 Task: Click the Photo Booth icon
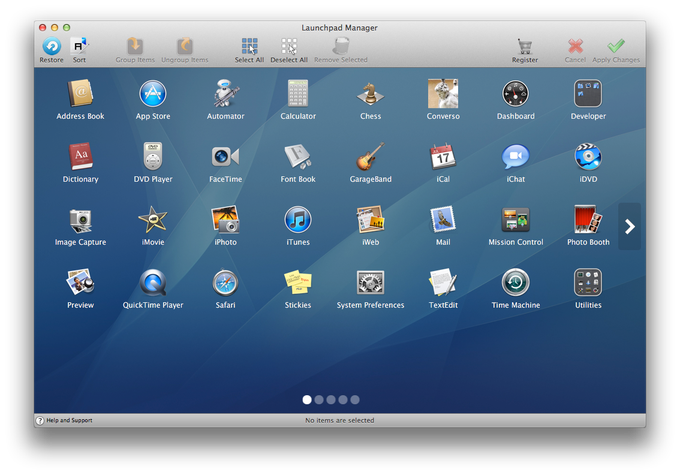tap(588, 220)
